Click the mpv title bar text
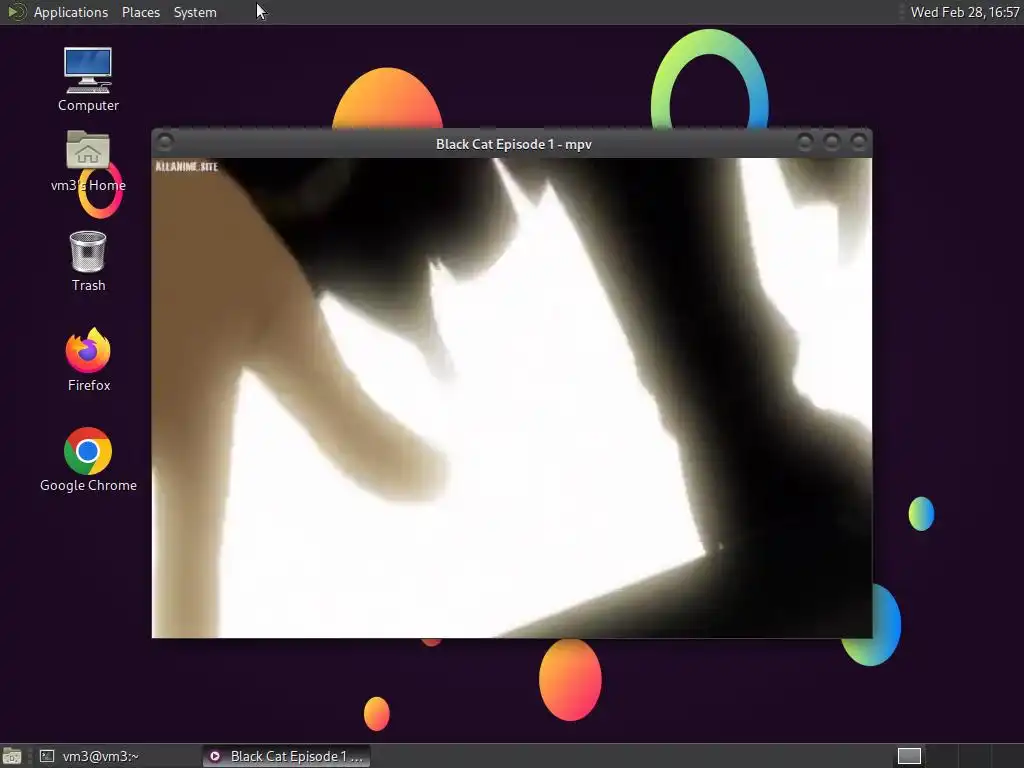This screenshot has height=768, width=1024. [514, 144]
